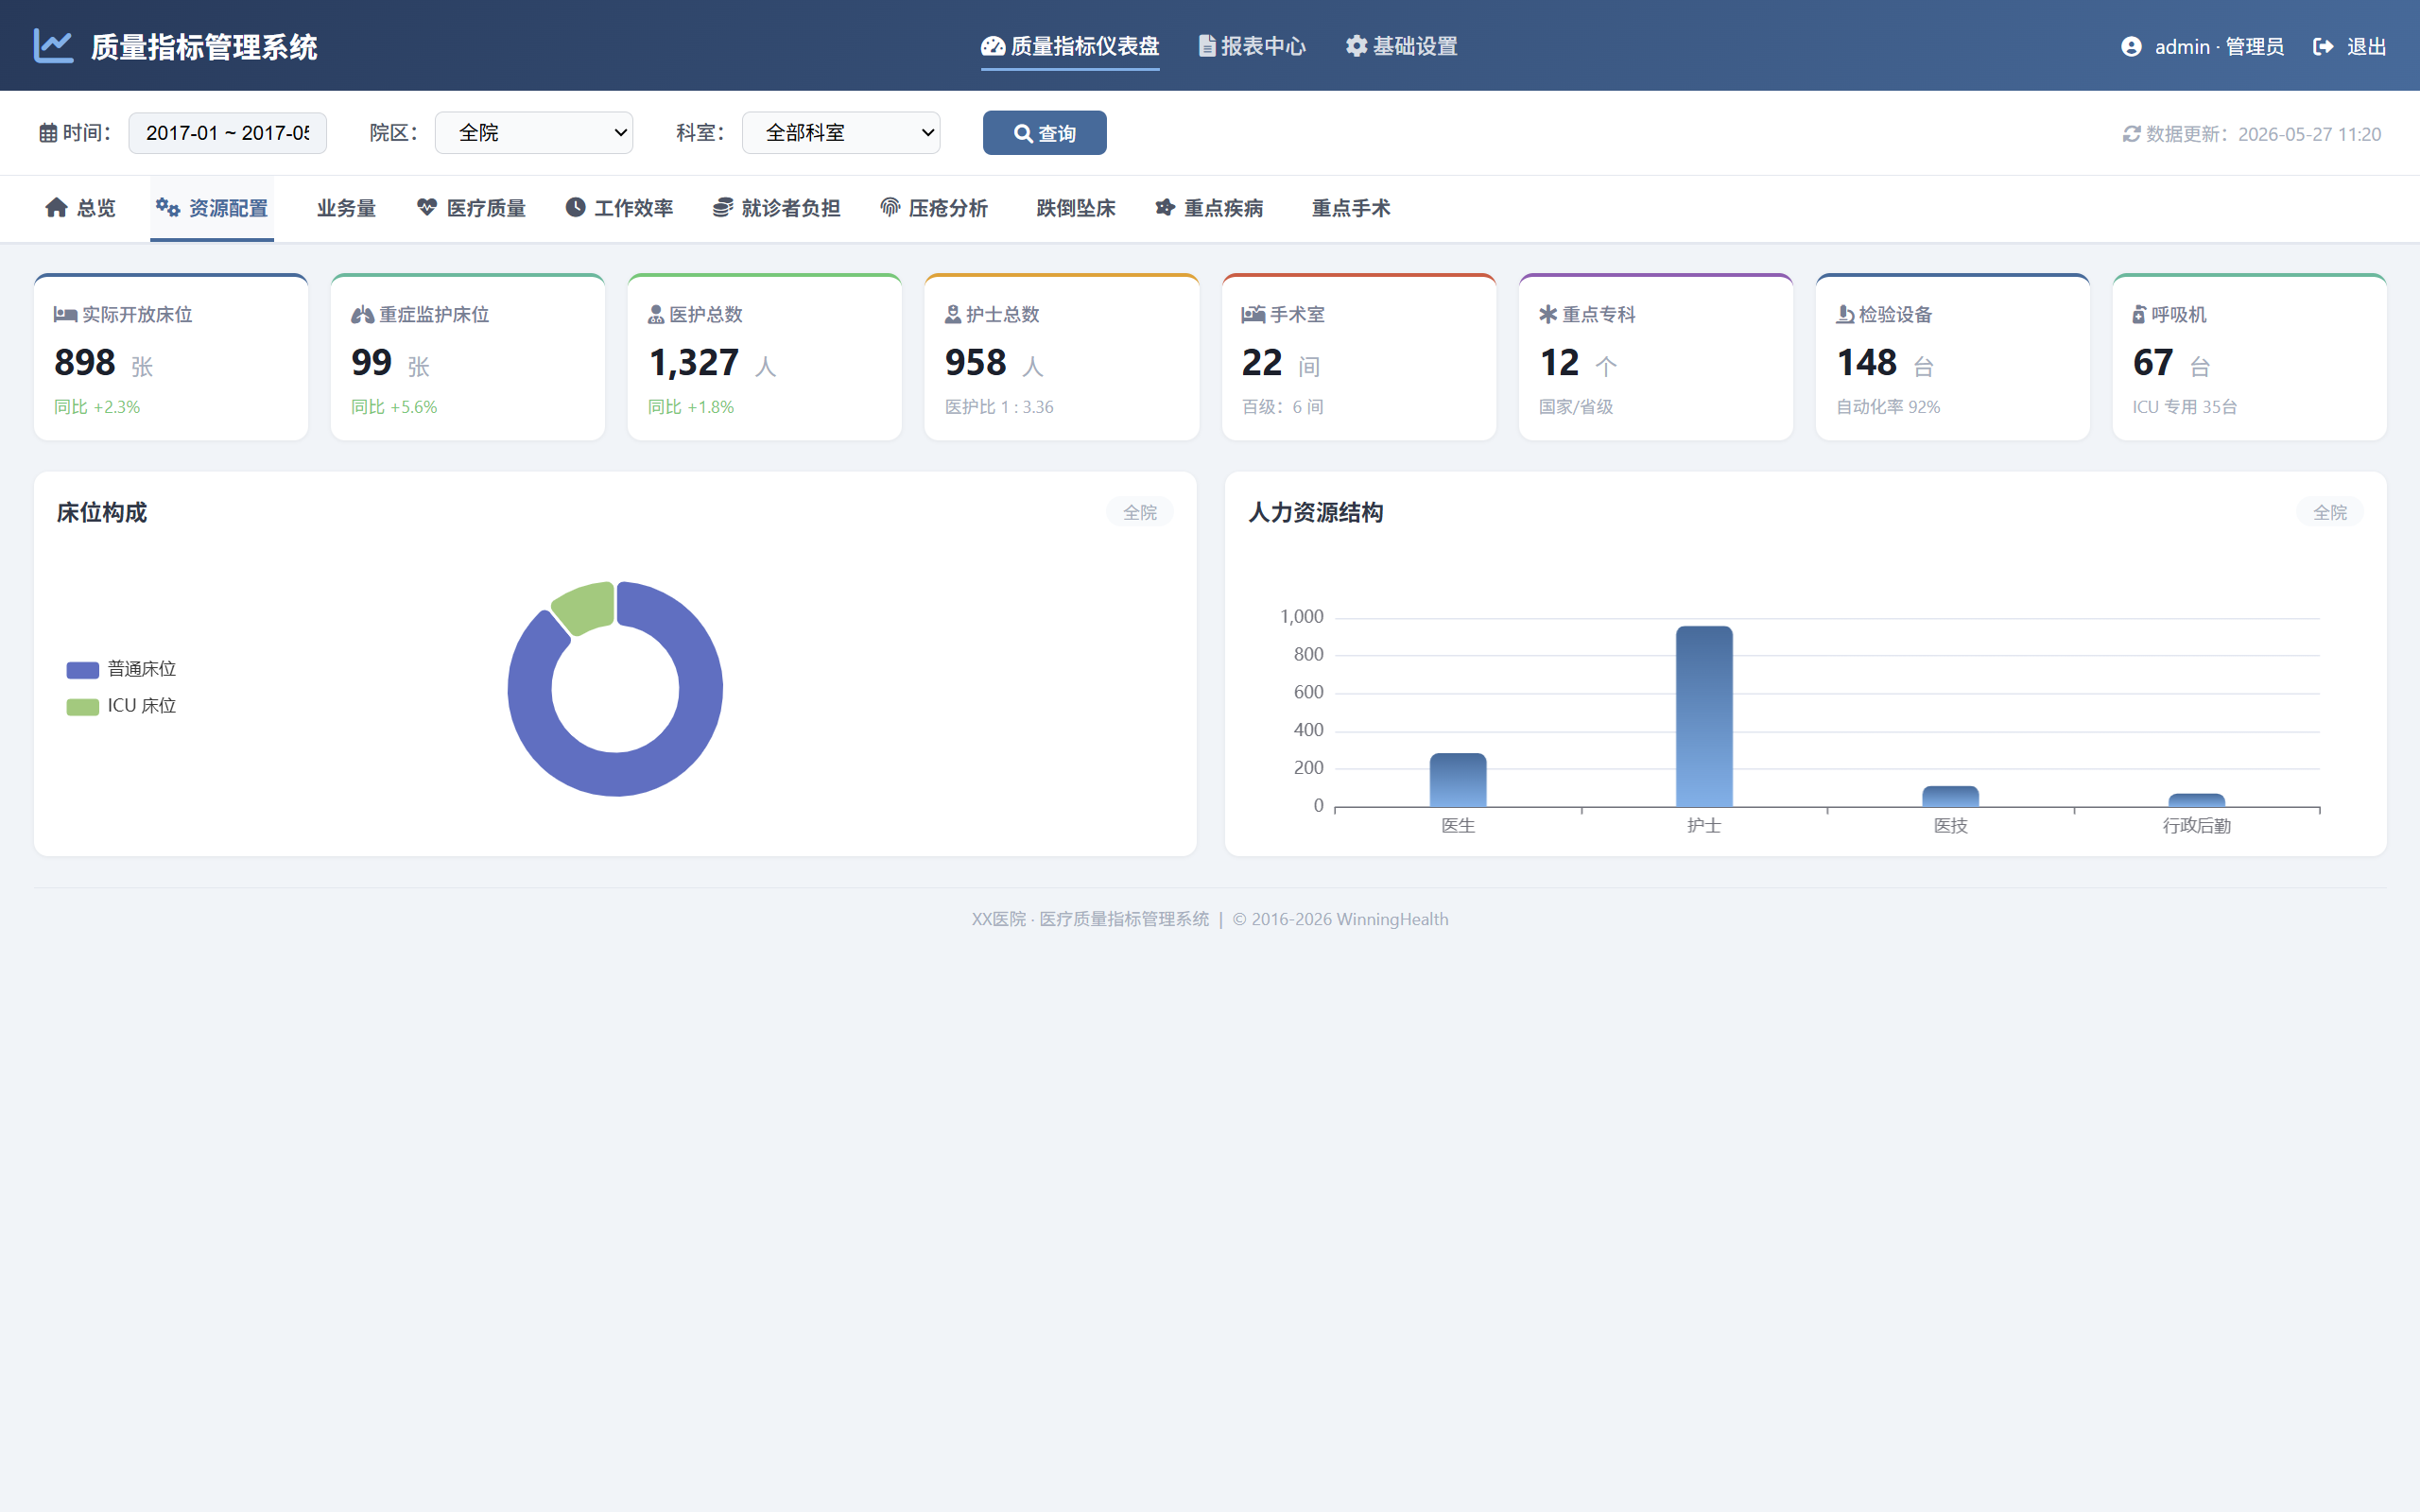
Task: Click the 医技 bar in the staffing chart
Action: (1950, 797)
